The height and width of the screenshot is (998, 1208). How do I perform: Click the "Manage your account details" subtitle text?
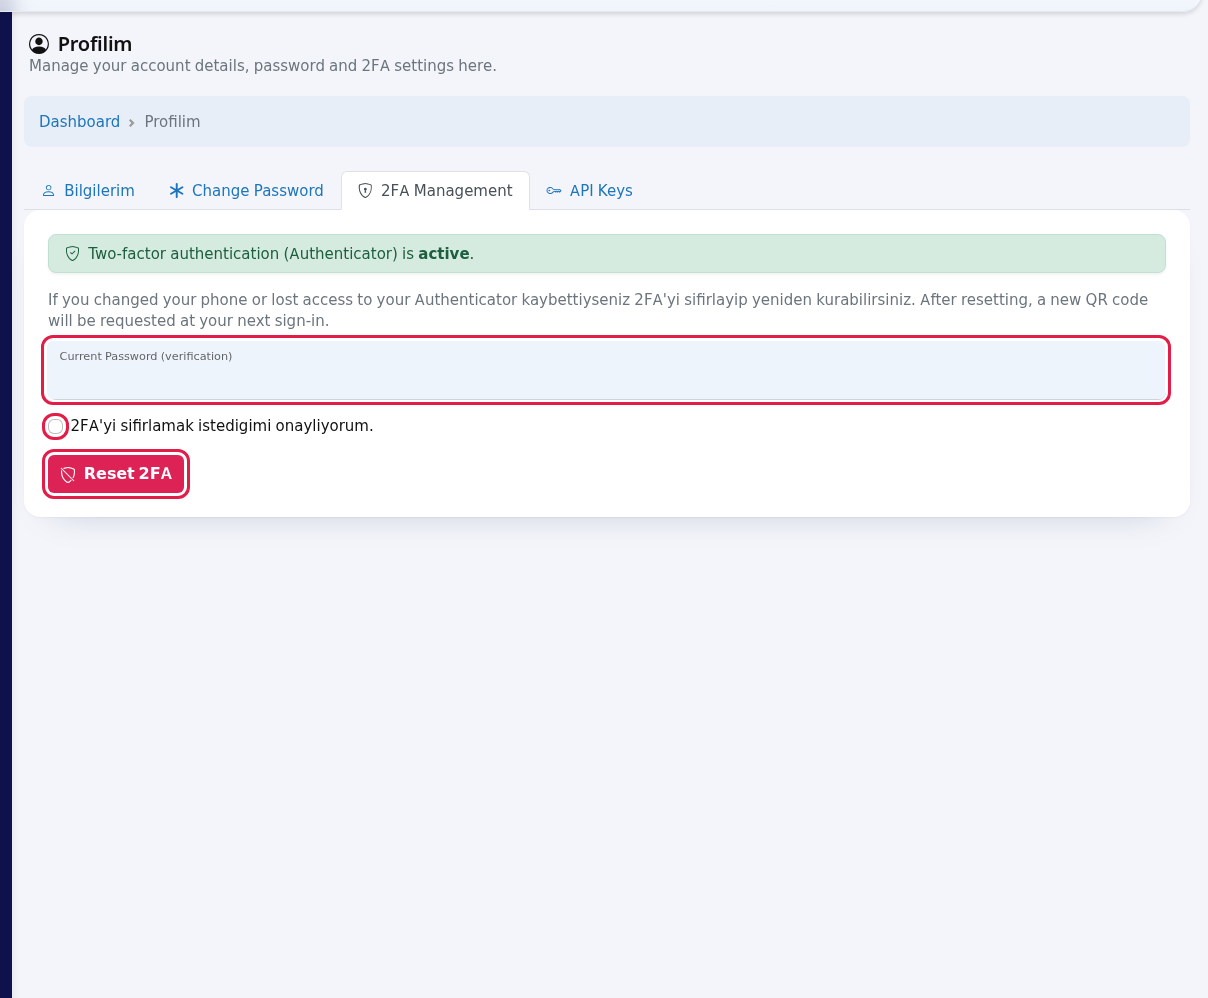263,66
